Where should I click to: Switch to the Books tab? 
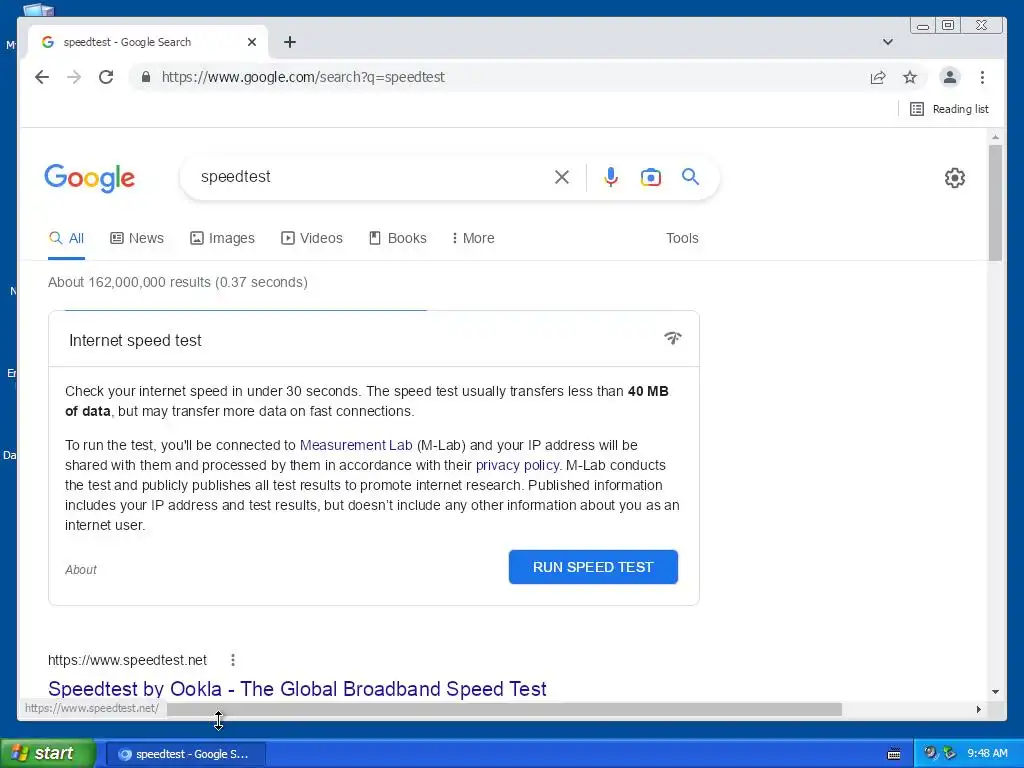click(x=398, y=238)
